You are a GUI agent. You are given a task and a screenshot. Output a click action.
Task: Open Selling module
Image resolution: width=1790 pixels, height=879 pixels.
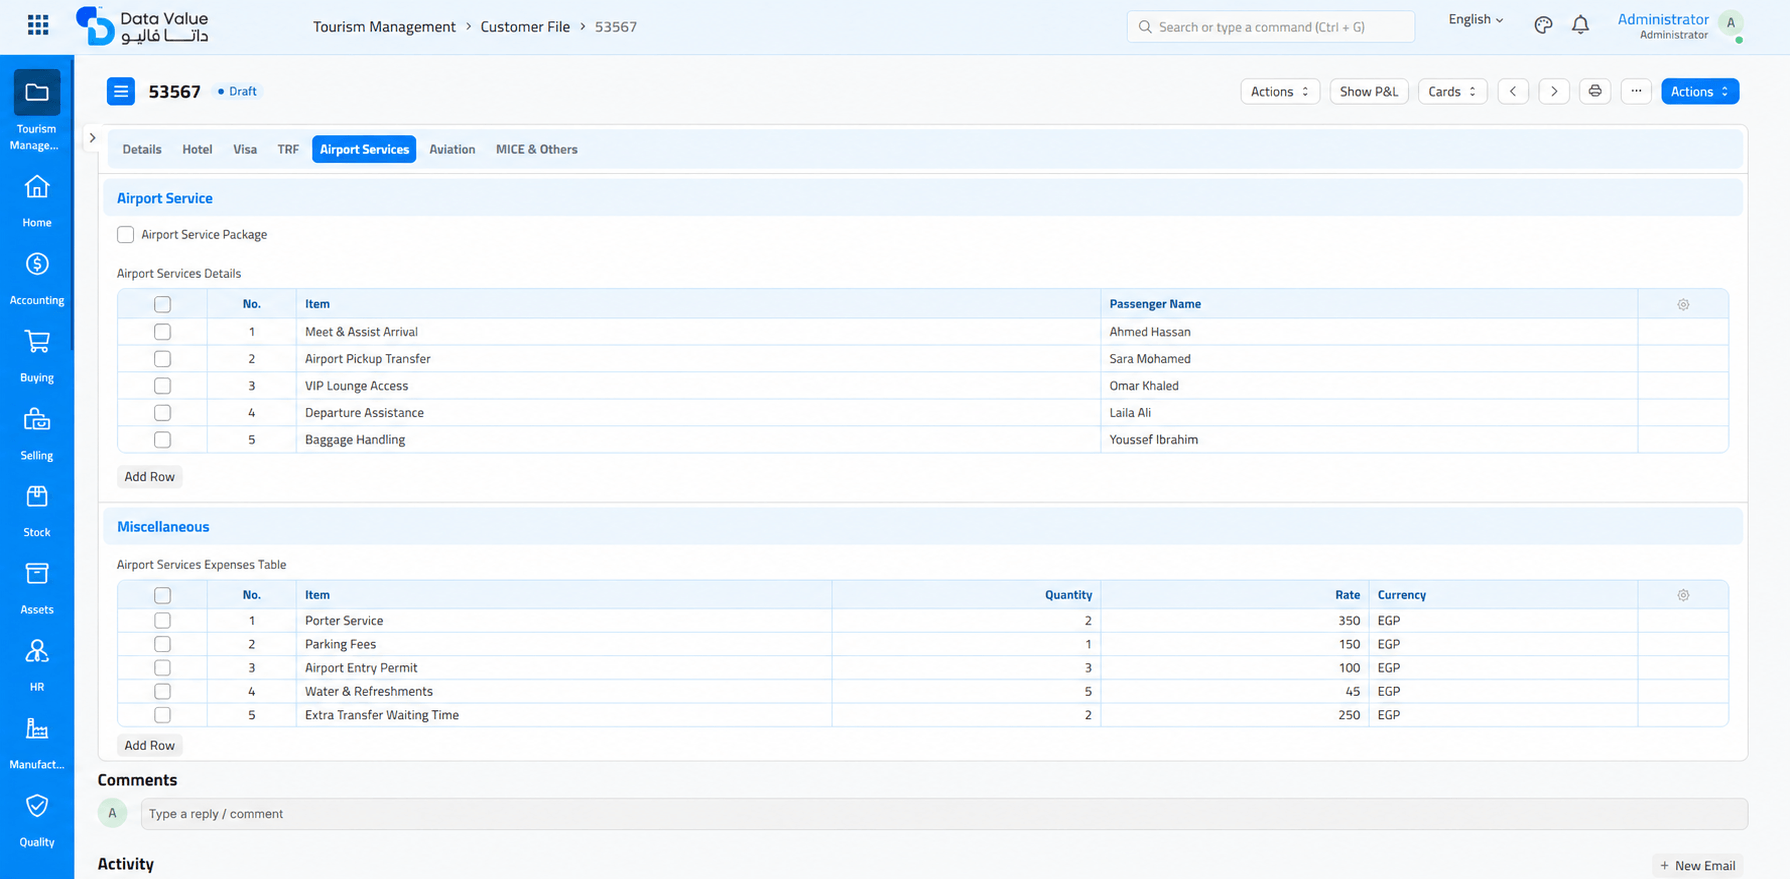tap(37, 433)
